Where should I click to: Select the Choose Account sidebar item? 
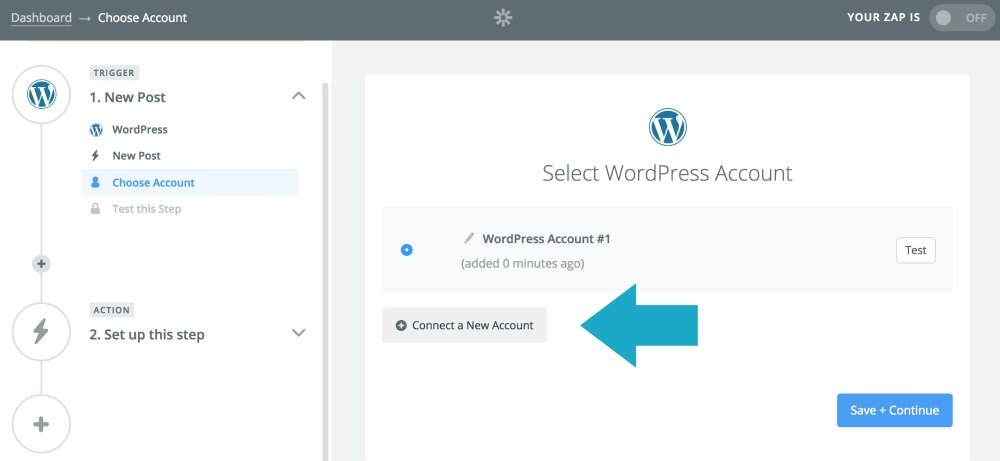(x=191, y=182)
